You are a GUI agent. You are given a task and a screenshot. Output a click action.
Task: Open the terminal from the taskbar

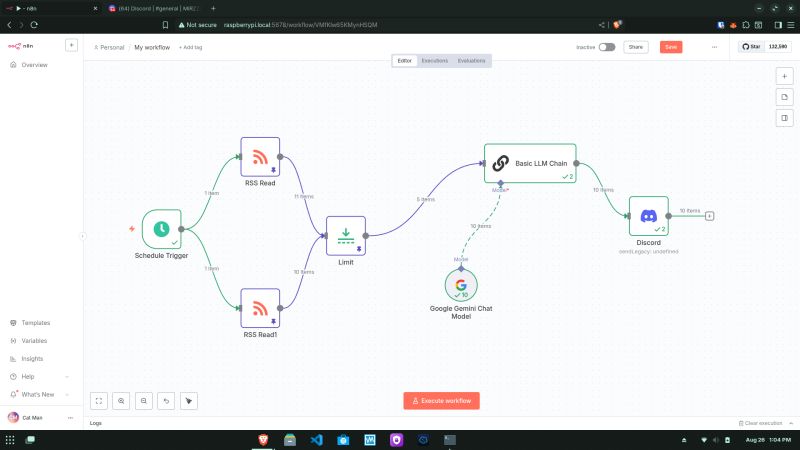click(x=449, y=440)
